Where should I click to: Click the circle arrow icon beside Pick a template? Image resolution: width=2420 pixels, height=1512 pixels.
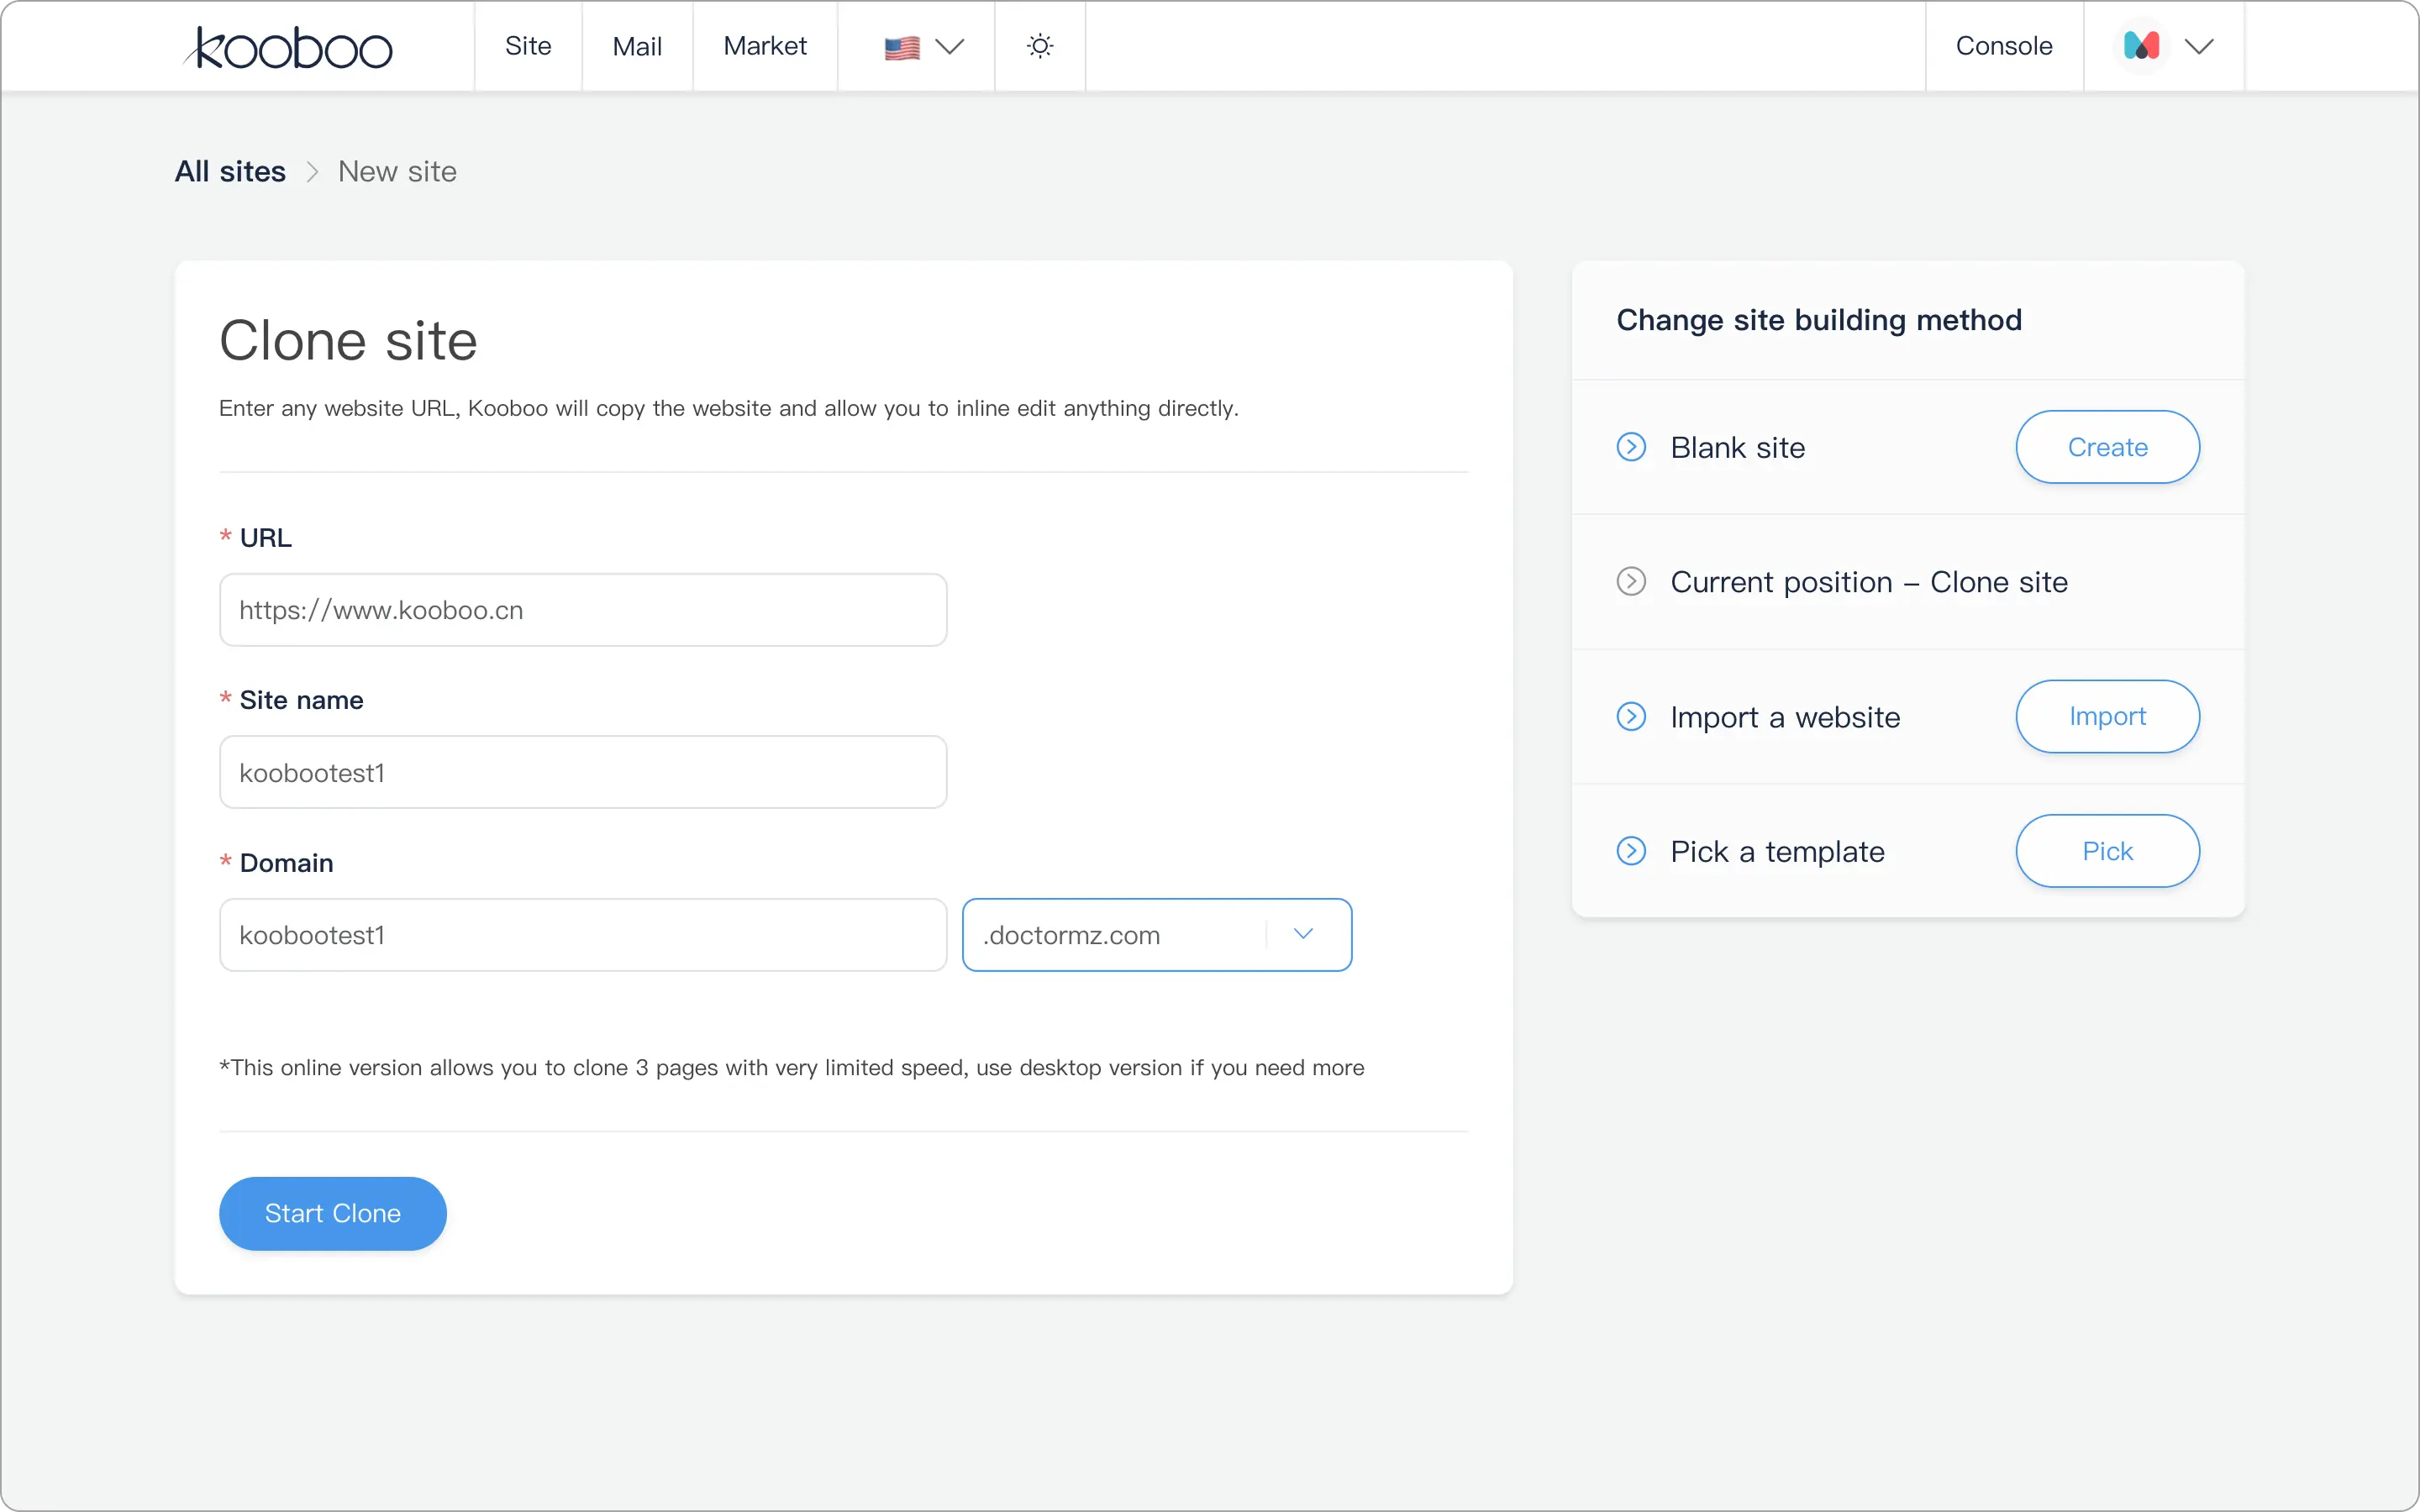click(1631, 850)
